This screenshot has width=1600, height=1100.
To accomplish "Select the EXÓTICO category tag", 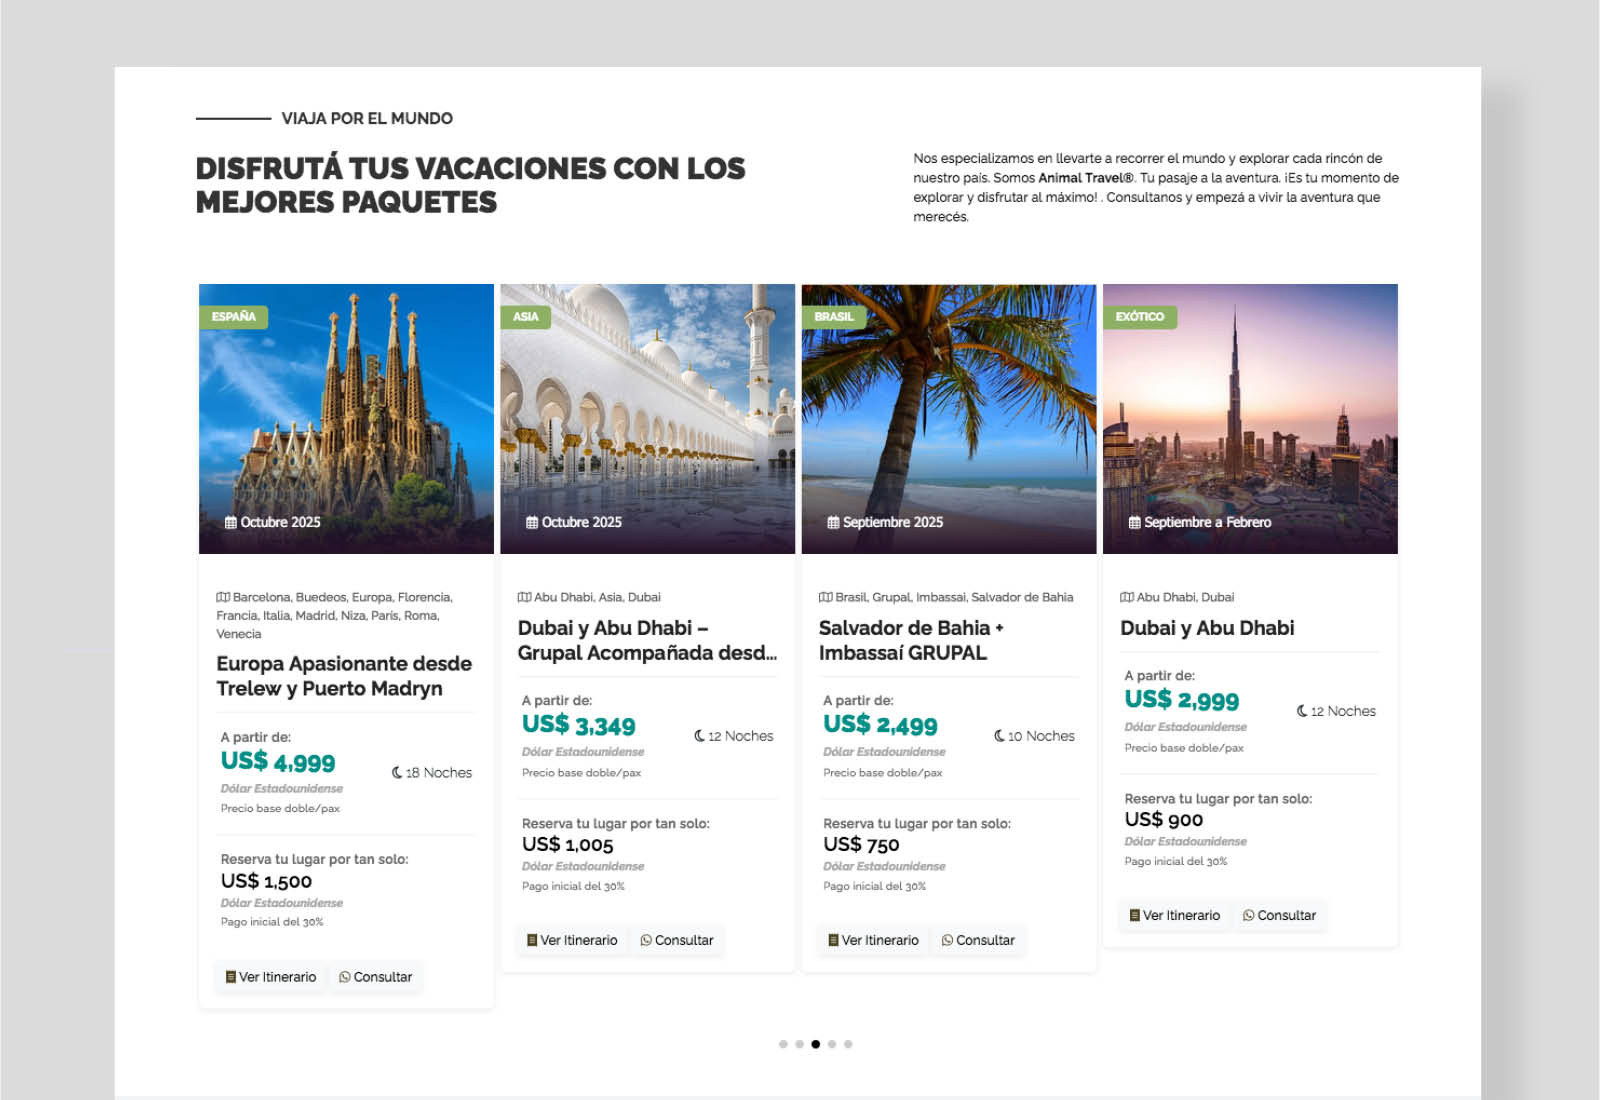I will [x=1139, y=316].
